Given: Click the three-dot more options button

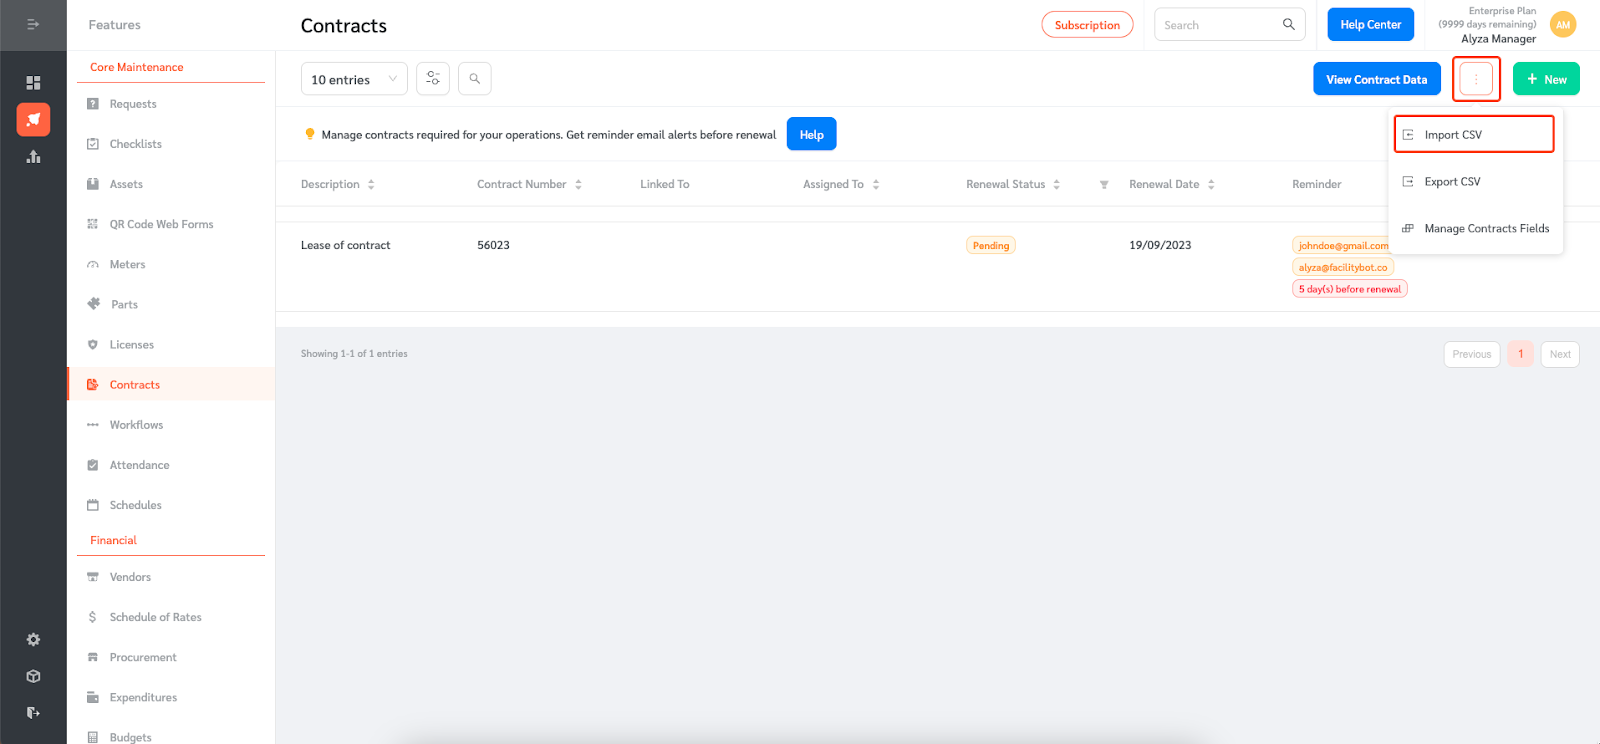Looking at the screenshot, I should pos(1476,79).
